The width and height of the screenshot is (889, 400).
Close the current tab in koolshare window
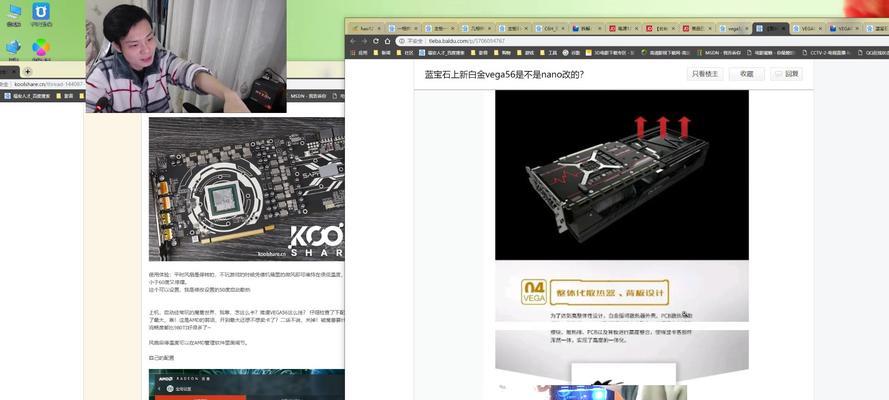click(x=13, y=71)
